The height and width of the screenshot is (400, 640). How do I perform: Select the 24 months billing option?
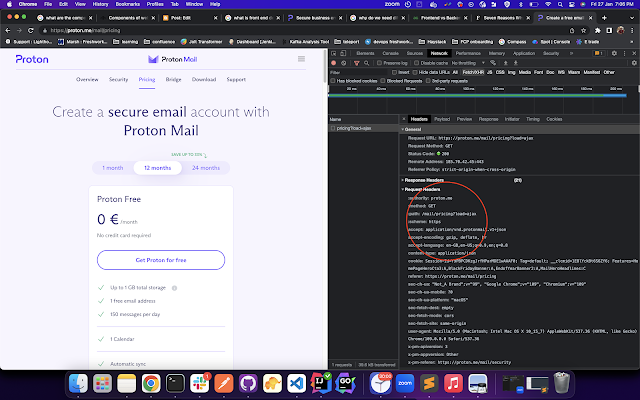(x=206, y=168)
